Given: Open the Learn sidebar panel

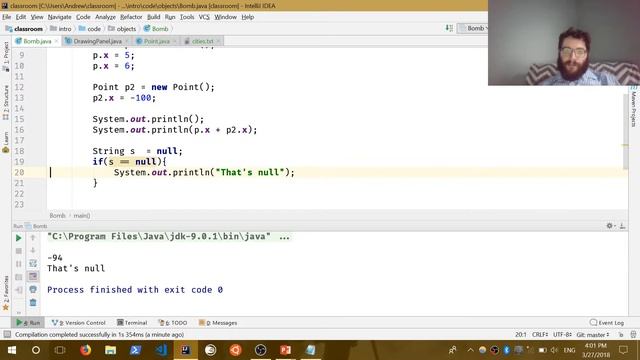Looking at the screenshot, I should [6, 142].
